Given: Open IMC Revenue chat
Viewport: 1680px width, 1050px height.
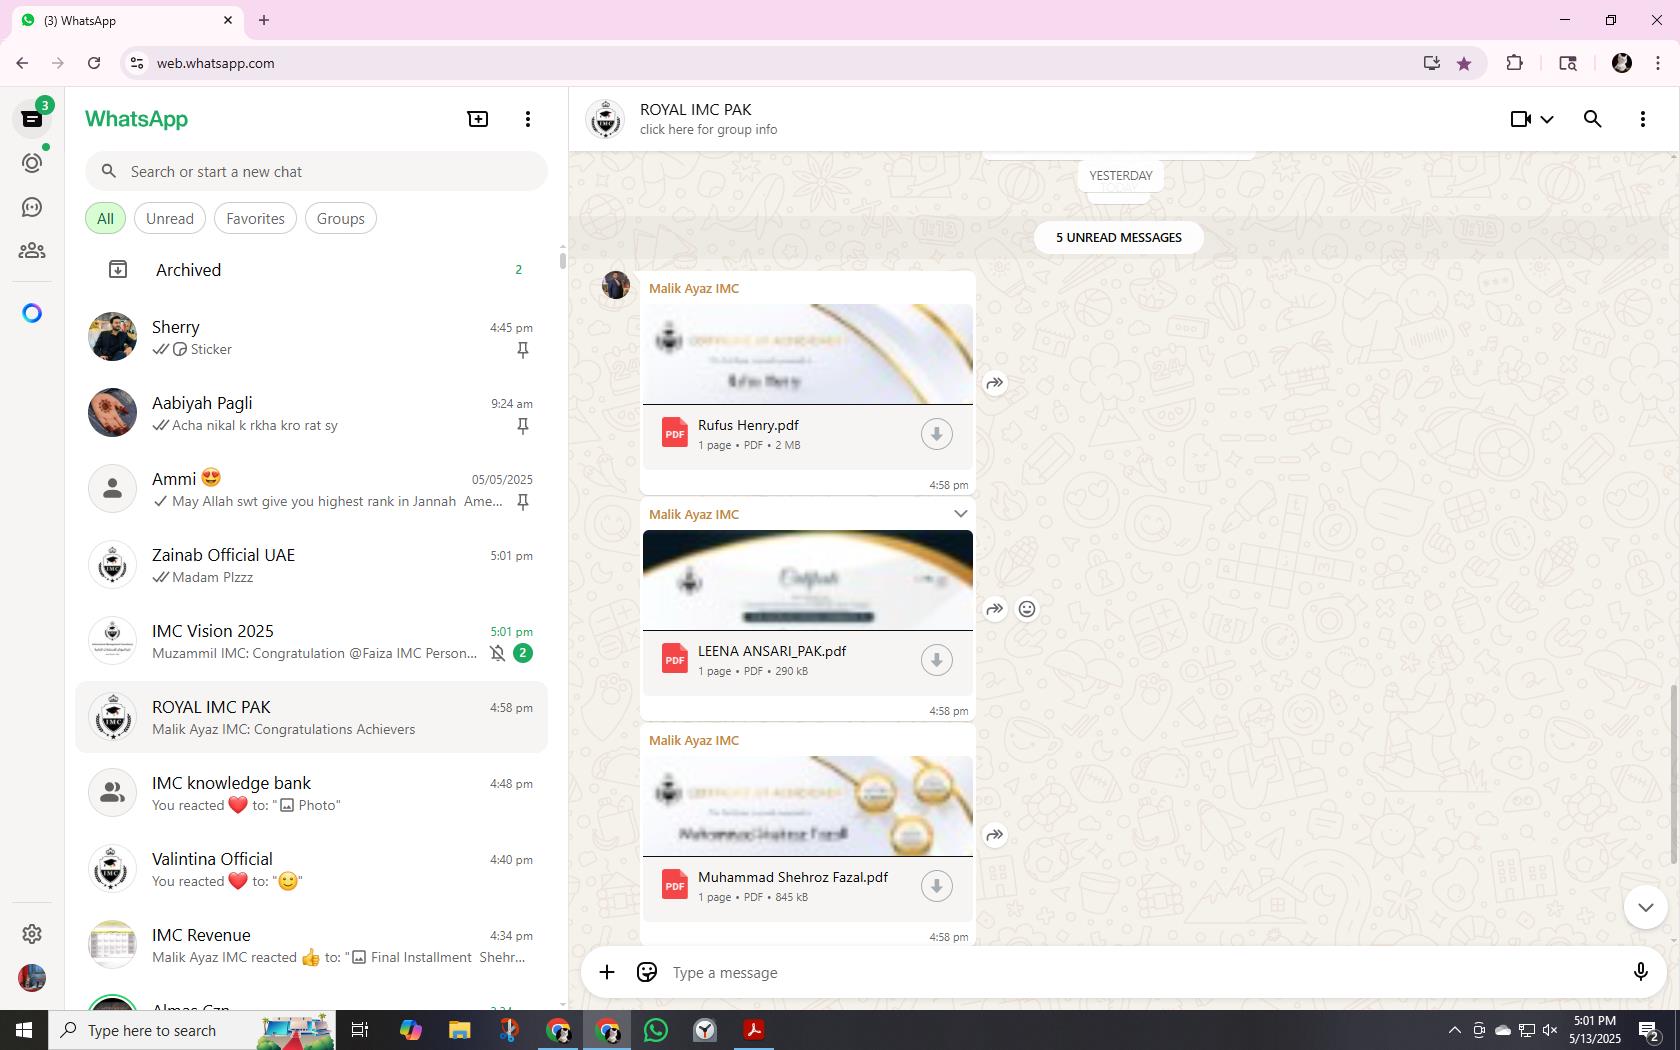Looking at the screenshot, I should coord(311,945).
